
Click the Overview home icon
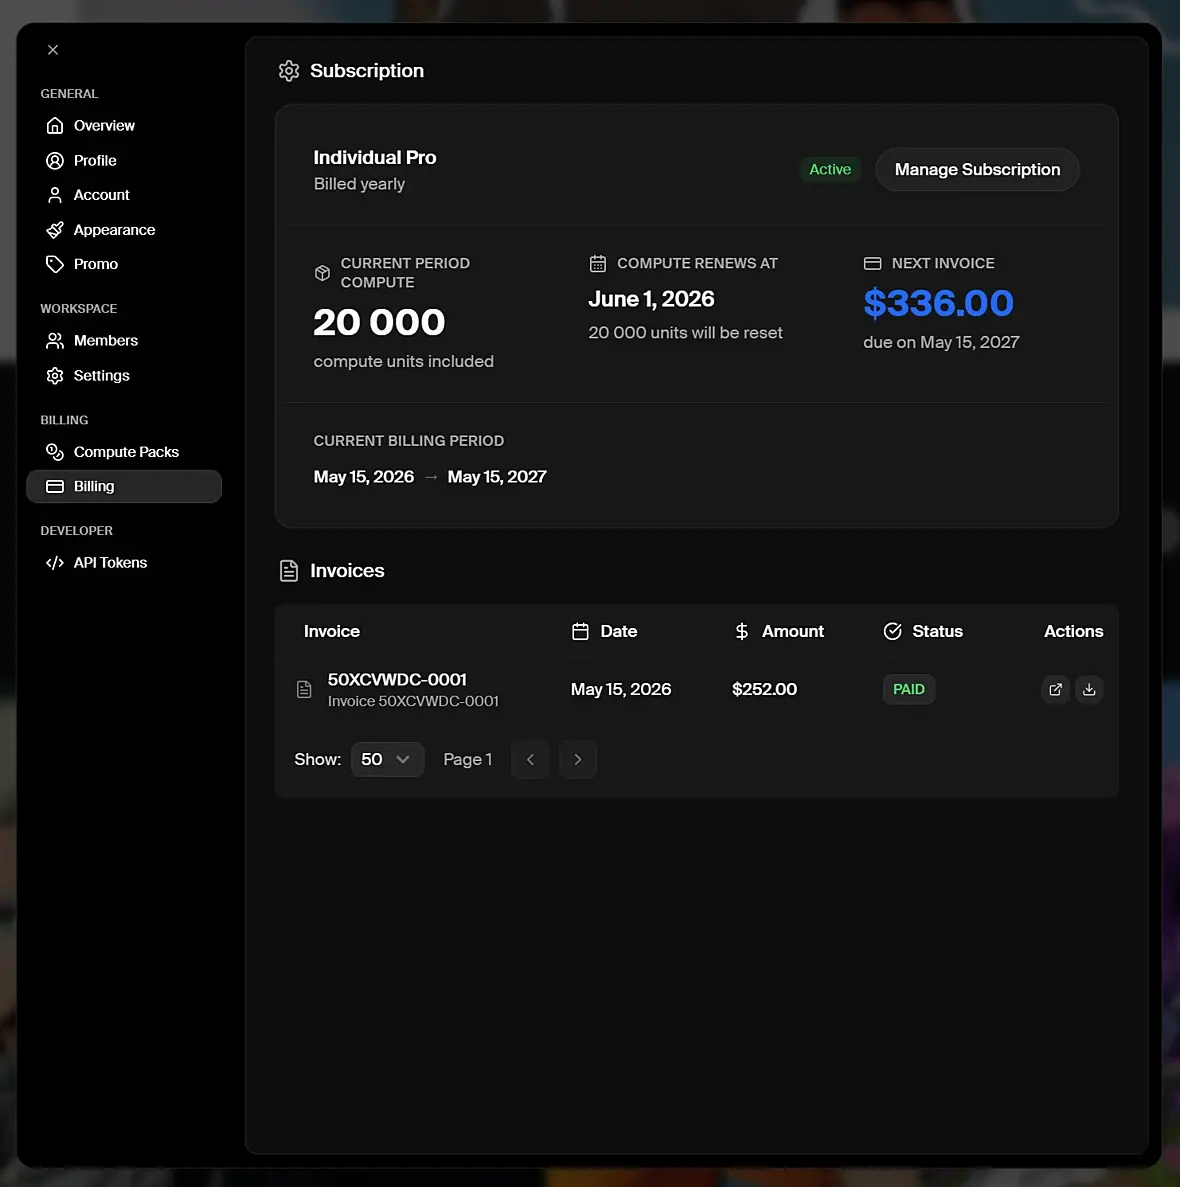(x=54, y=126)
